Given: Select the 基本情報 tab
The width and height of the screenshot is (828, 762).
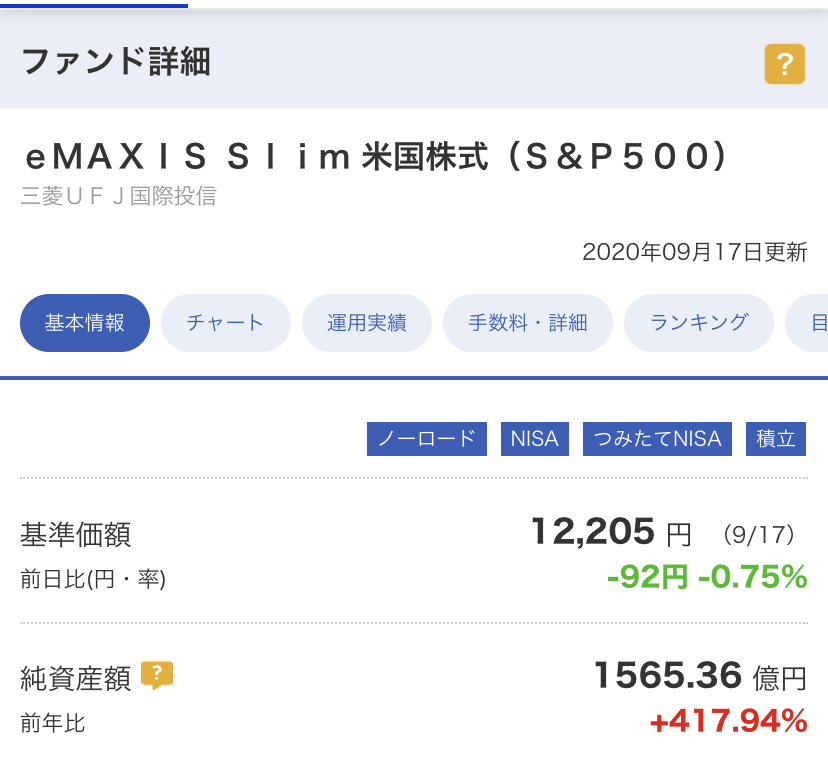Looking at the screenshot, I should pyautogui.click(x=85, y=323).
